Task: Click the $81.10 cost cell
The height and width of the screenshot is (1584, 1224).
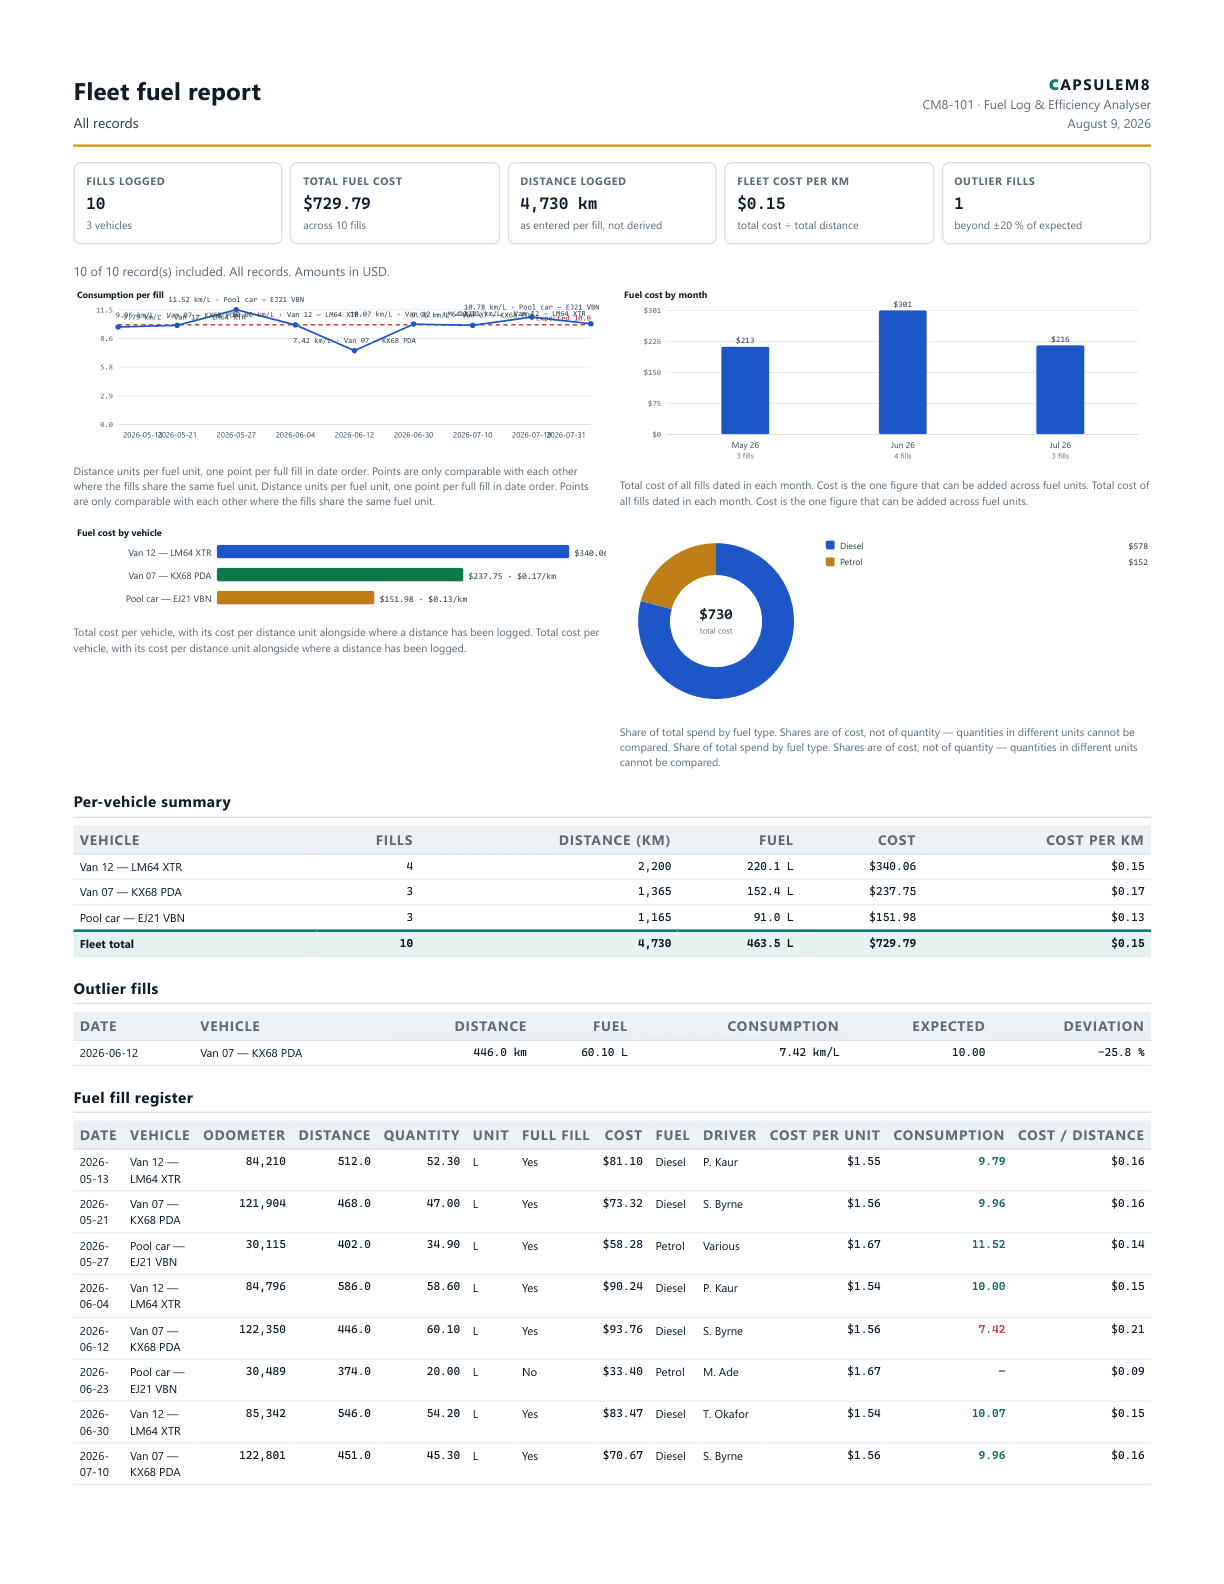Action: [x=623, y=1161]
